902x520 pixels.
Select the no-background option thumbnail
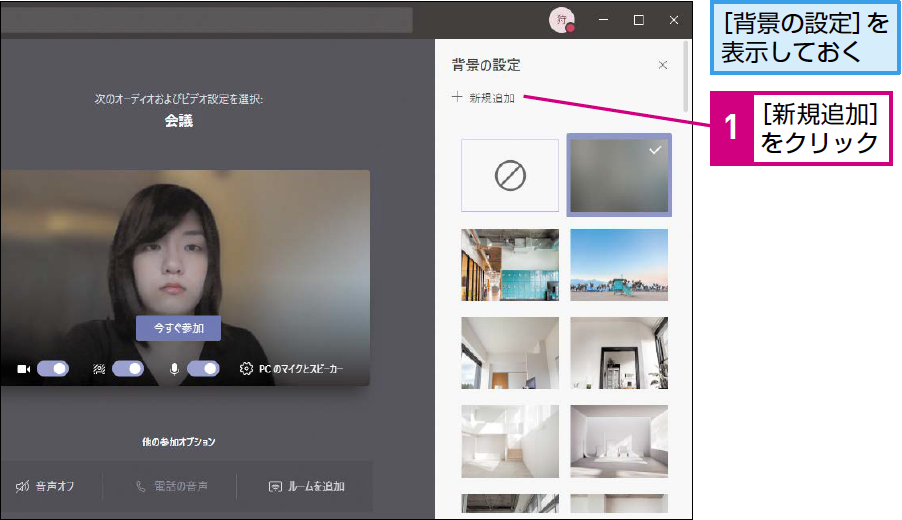click(x=510, y=175)
